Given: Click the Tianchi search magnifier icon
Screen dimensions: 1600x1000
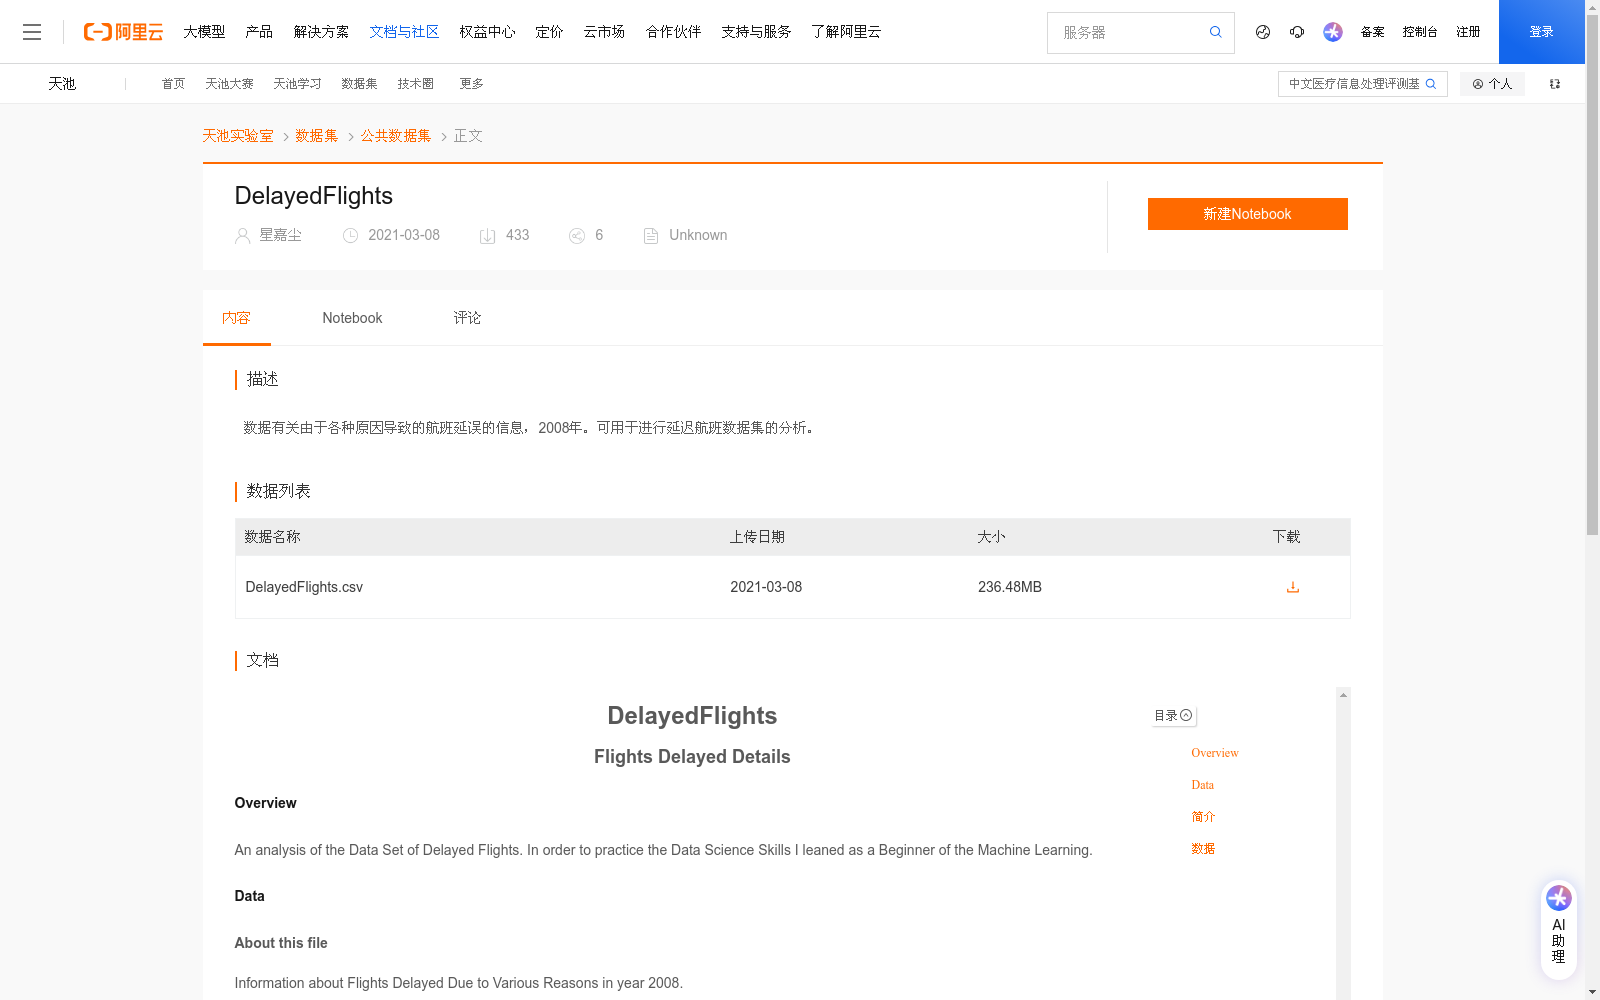Looking at the screenshot, I should (x=1431, y=84).
